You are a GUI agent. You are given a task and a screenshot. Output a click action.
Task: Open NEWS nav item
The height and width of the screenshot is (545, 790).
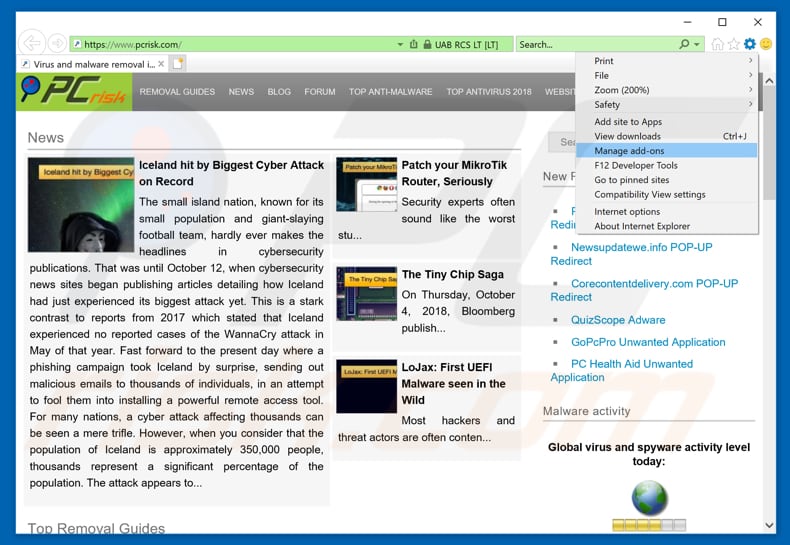coord(241,92)
